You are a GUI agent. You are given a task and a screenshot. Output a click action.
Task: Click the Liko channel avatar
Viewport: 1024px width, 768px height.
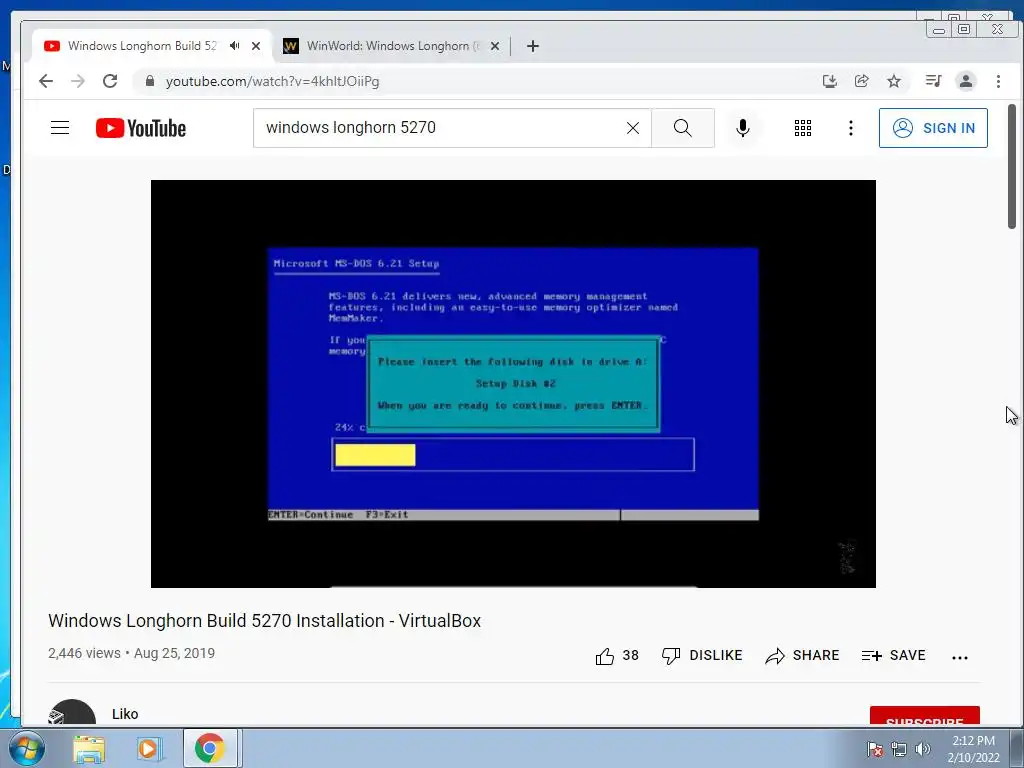[x=72, y=712]
